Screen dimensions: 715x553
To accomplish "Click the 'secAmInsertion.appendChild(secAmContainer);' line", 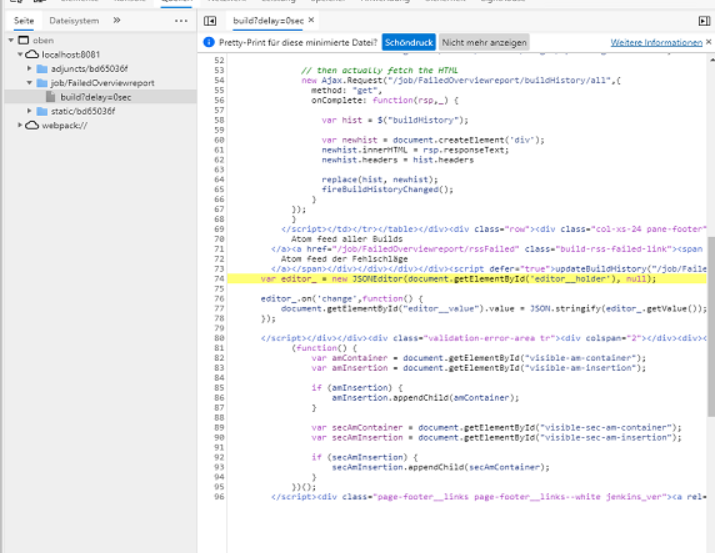I will (x=440, y=467).
